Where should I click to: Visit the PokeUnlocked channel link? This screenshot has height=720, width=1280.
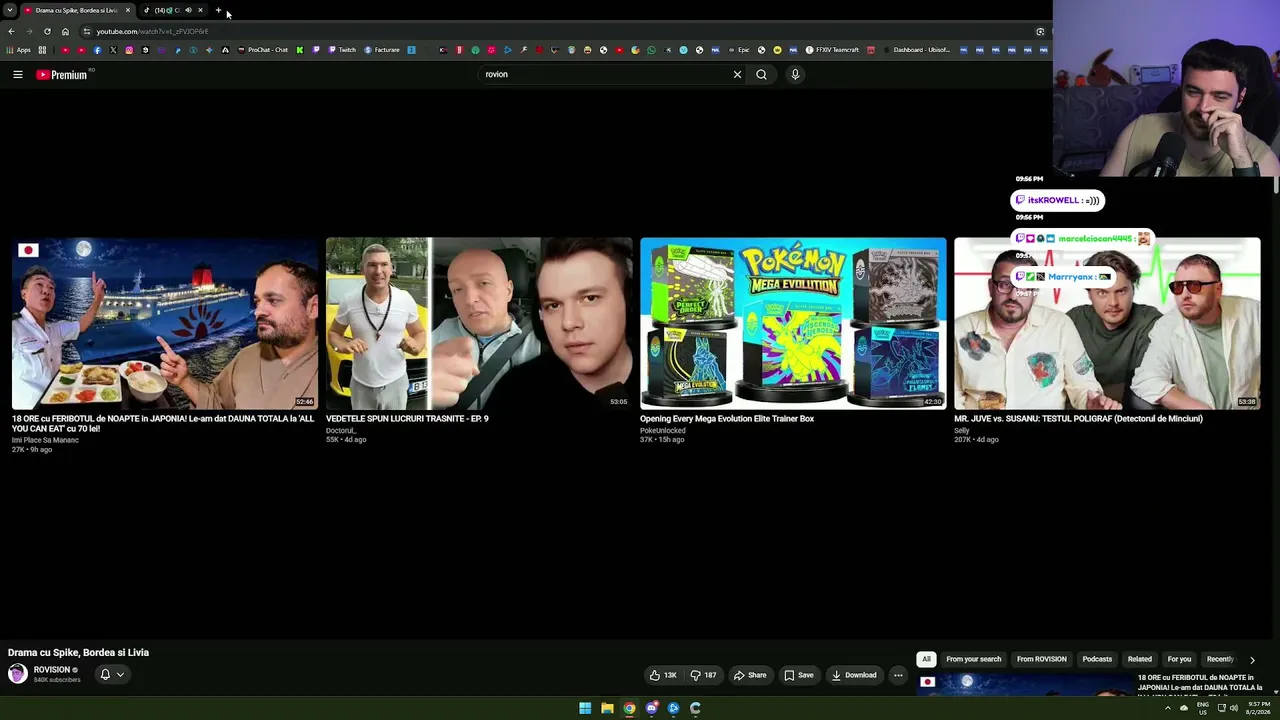coord(663,430)
